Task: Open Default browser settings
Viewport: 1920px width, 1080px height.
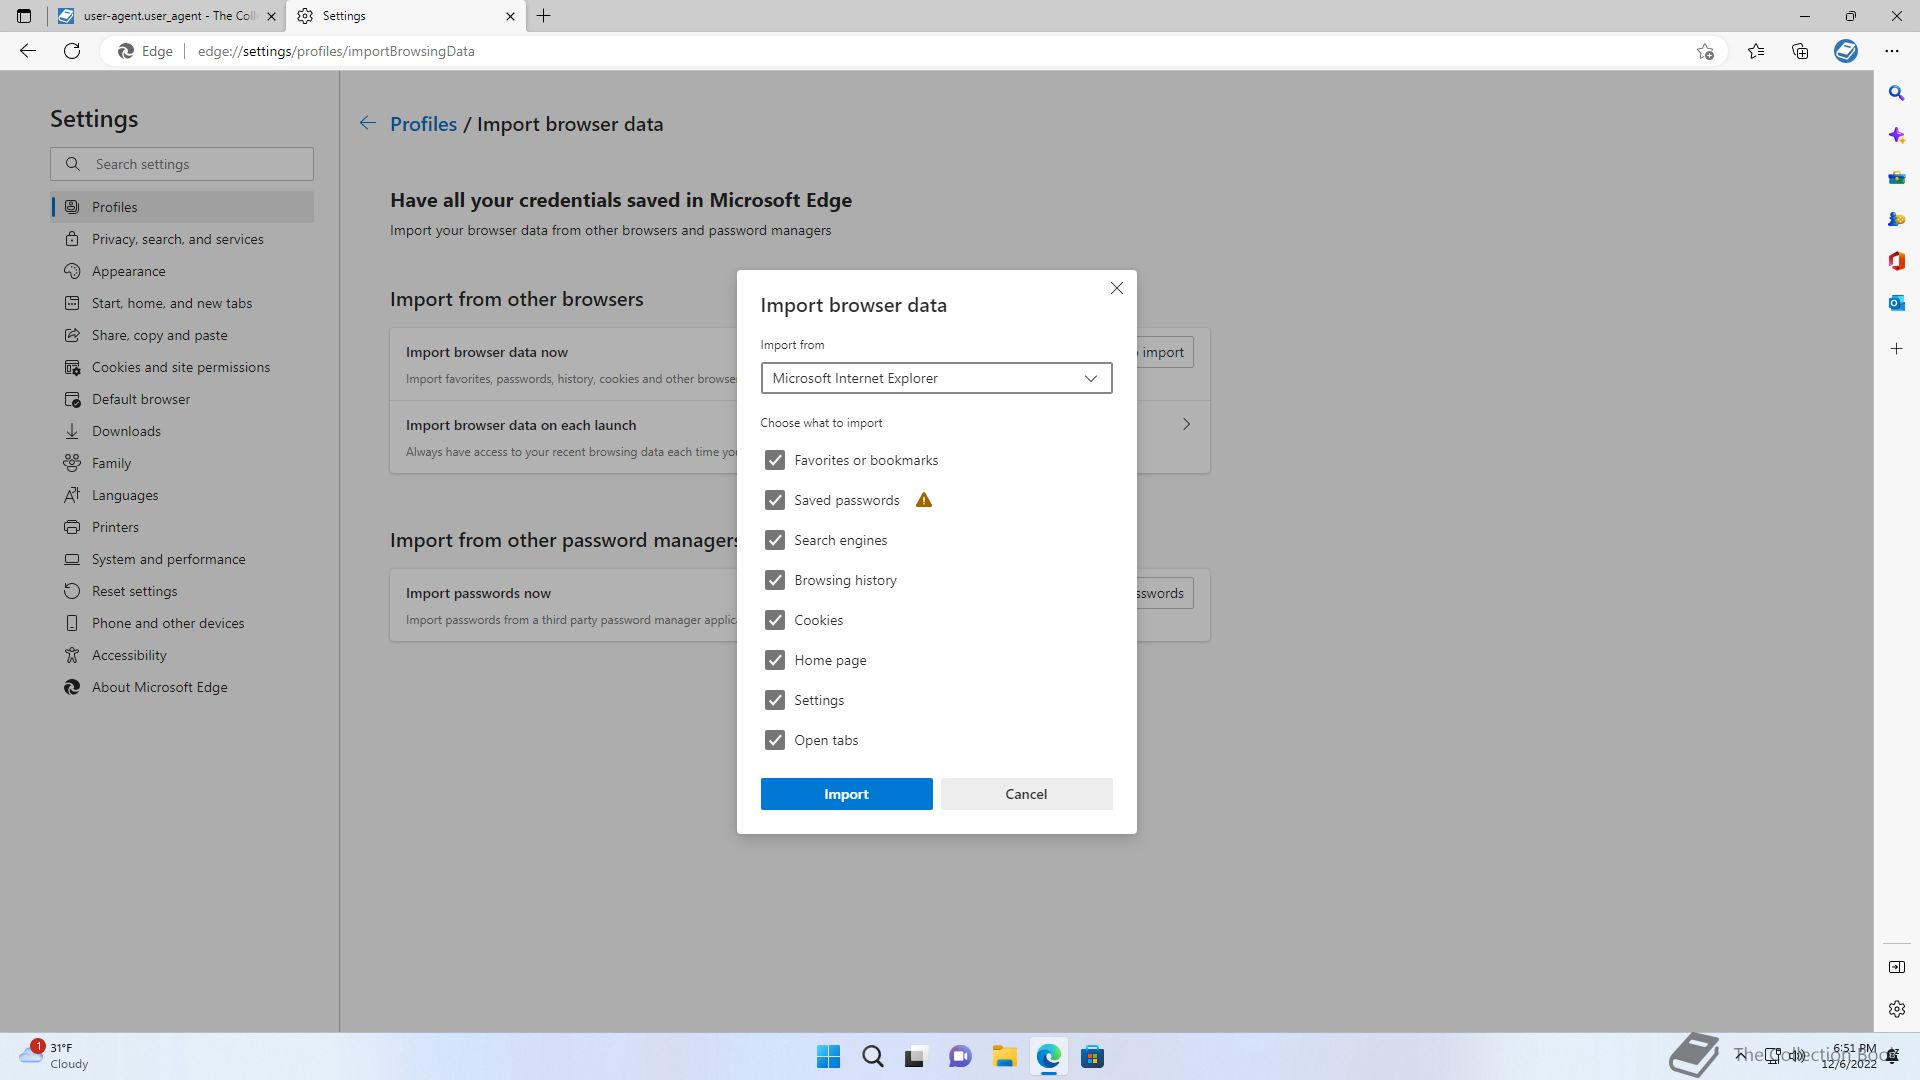Action: point(182,399)
